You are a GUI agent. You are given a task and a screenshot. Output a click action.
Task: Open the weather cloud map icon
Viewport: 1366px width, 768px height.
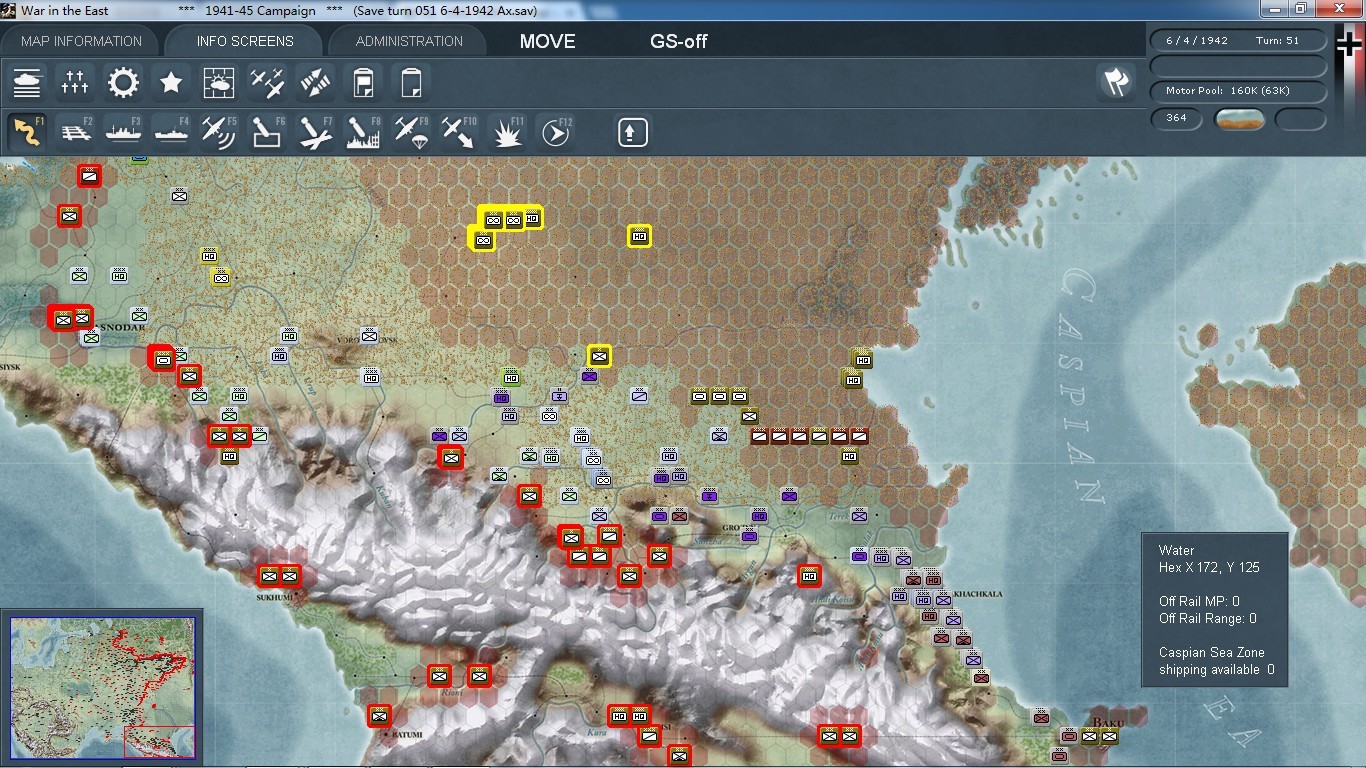tap(219, 82)
